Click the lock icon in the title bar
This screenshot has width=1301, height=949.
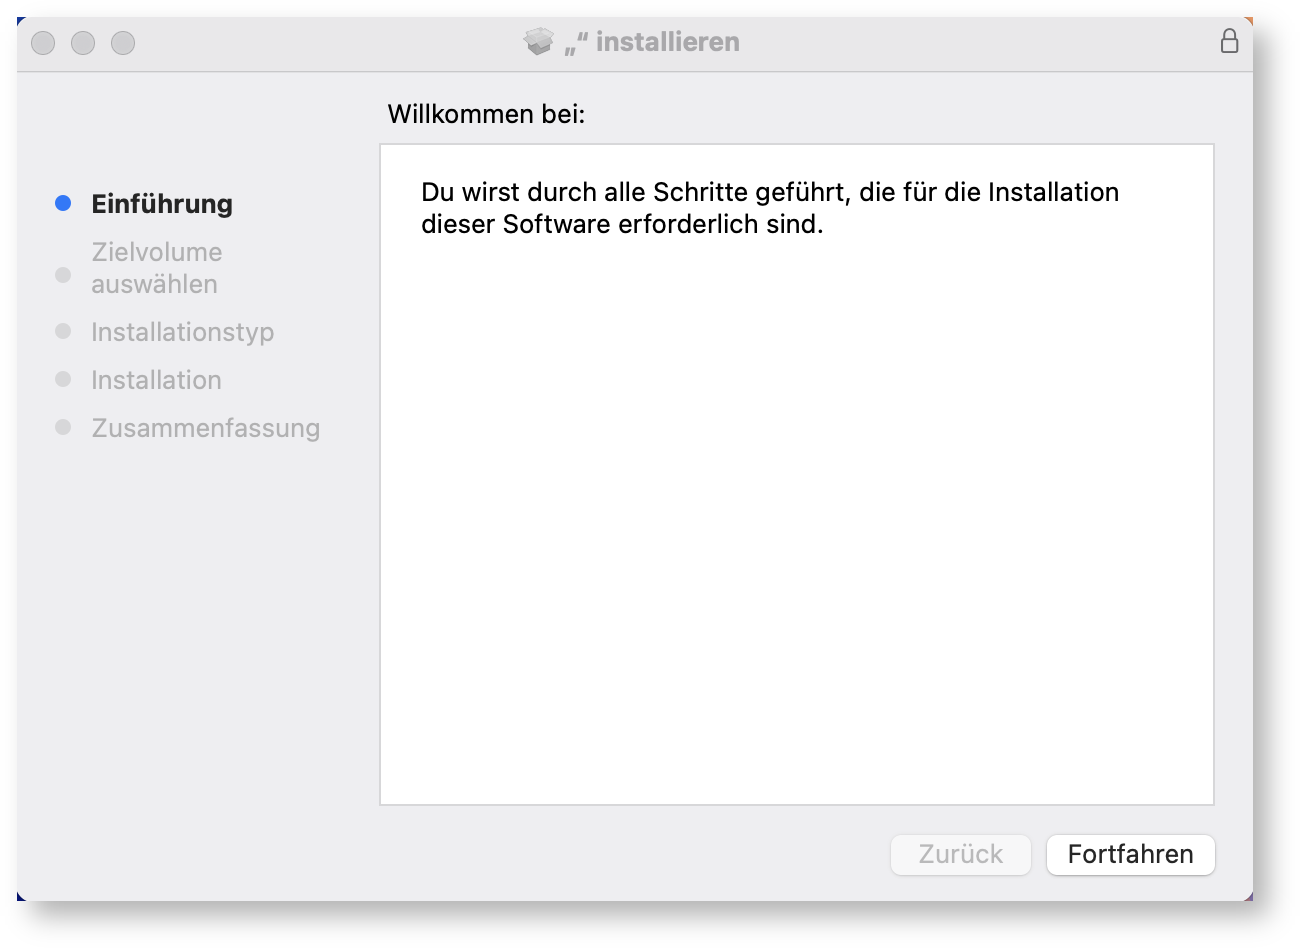coord(1229,41)
